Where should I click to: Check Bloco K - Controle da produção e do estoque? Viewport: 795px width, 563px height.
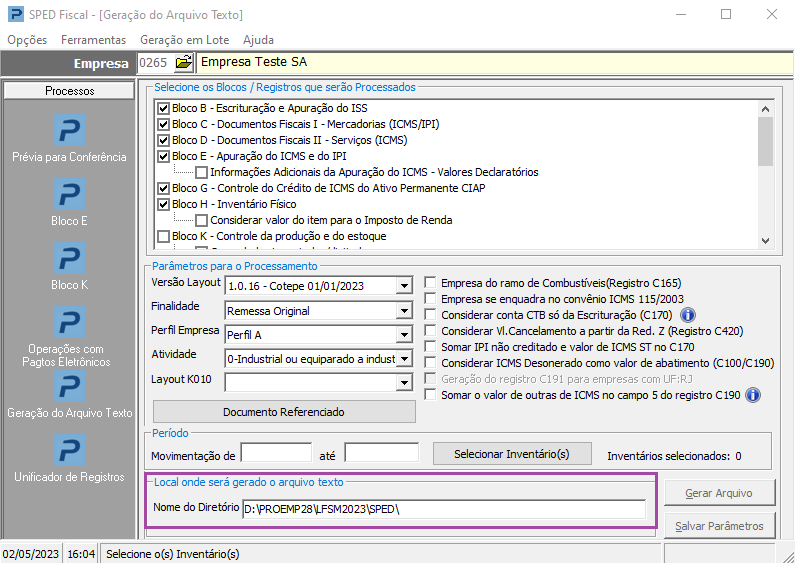pos(163,236)
